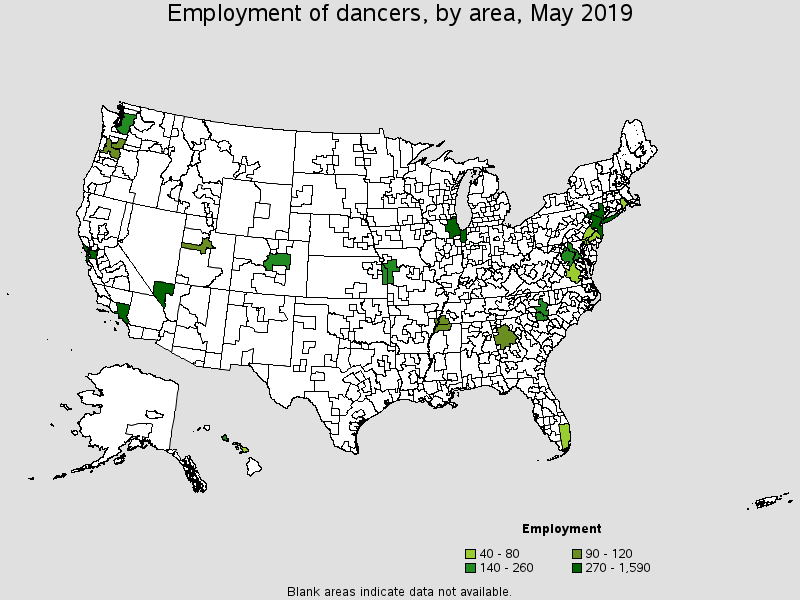Click the large Hawaii Big Island
Viewport: 800px width, 600px height.
pos(254,466)
